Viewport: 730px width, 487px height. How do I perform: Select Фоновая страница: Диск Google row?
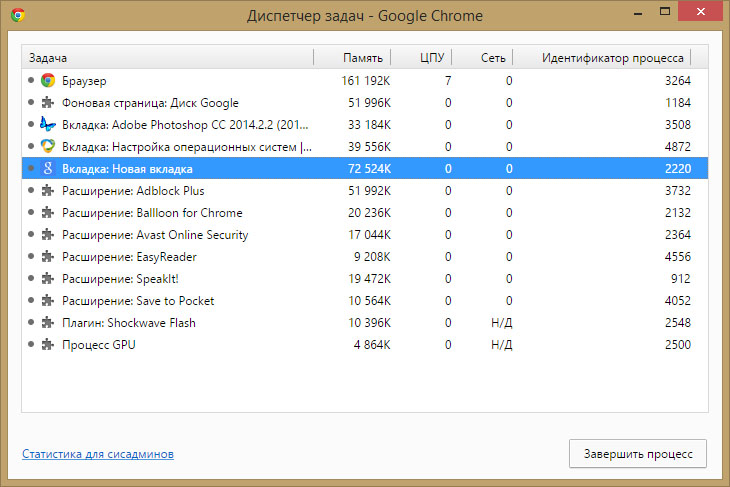click(365, 102)
